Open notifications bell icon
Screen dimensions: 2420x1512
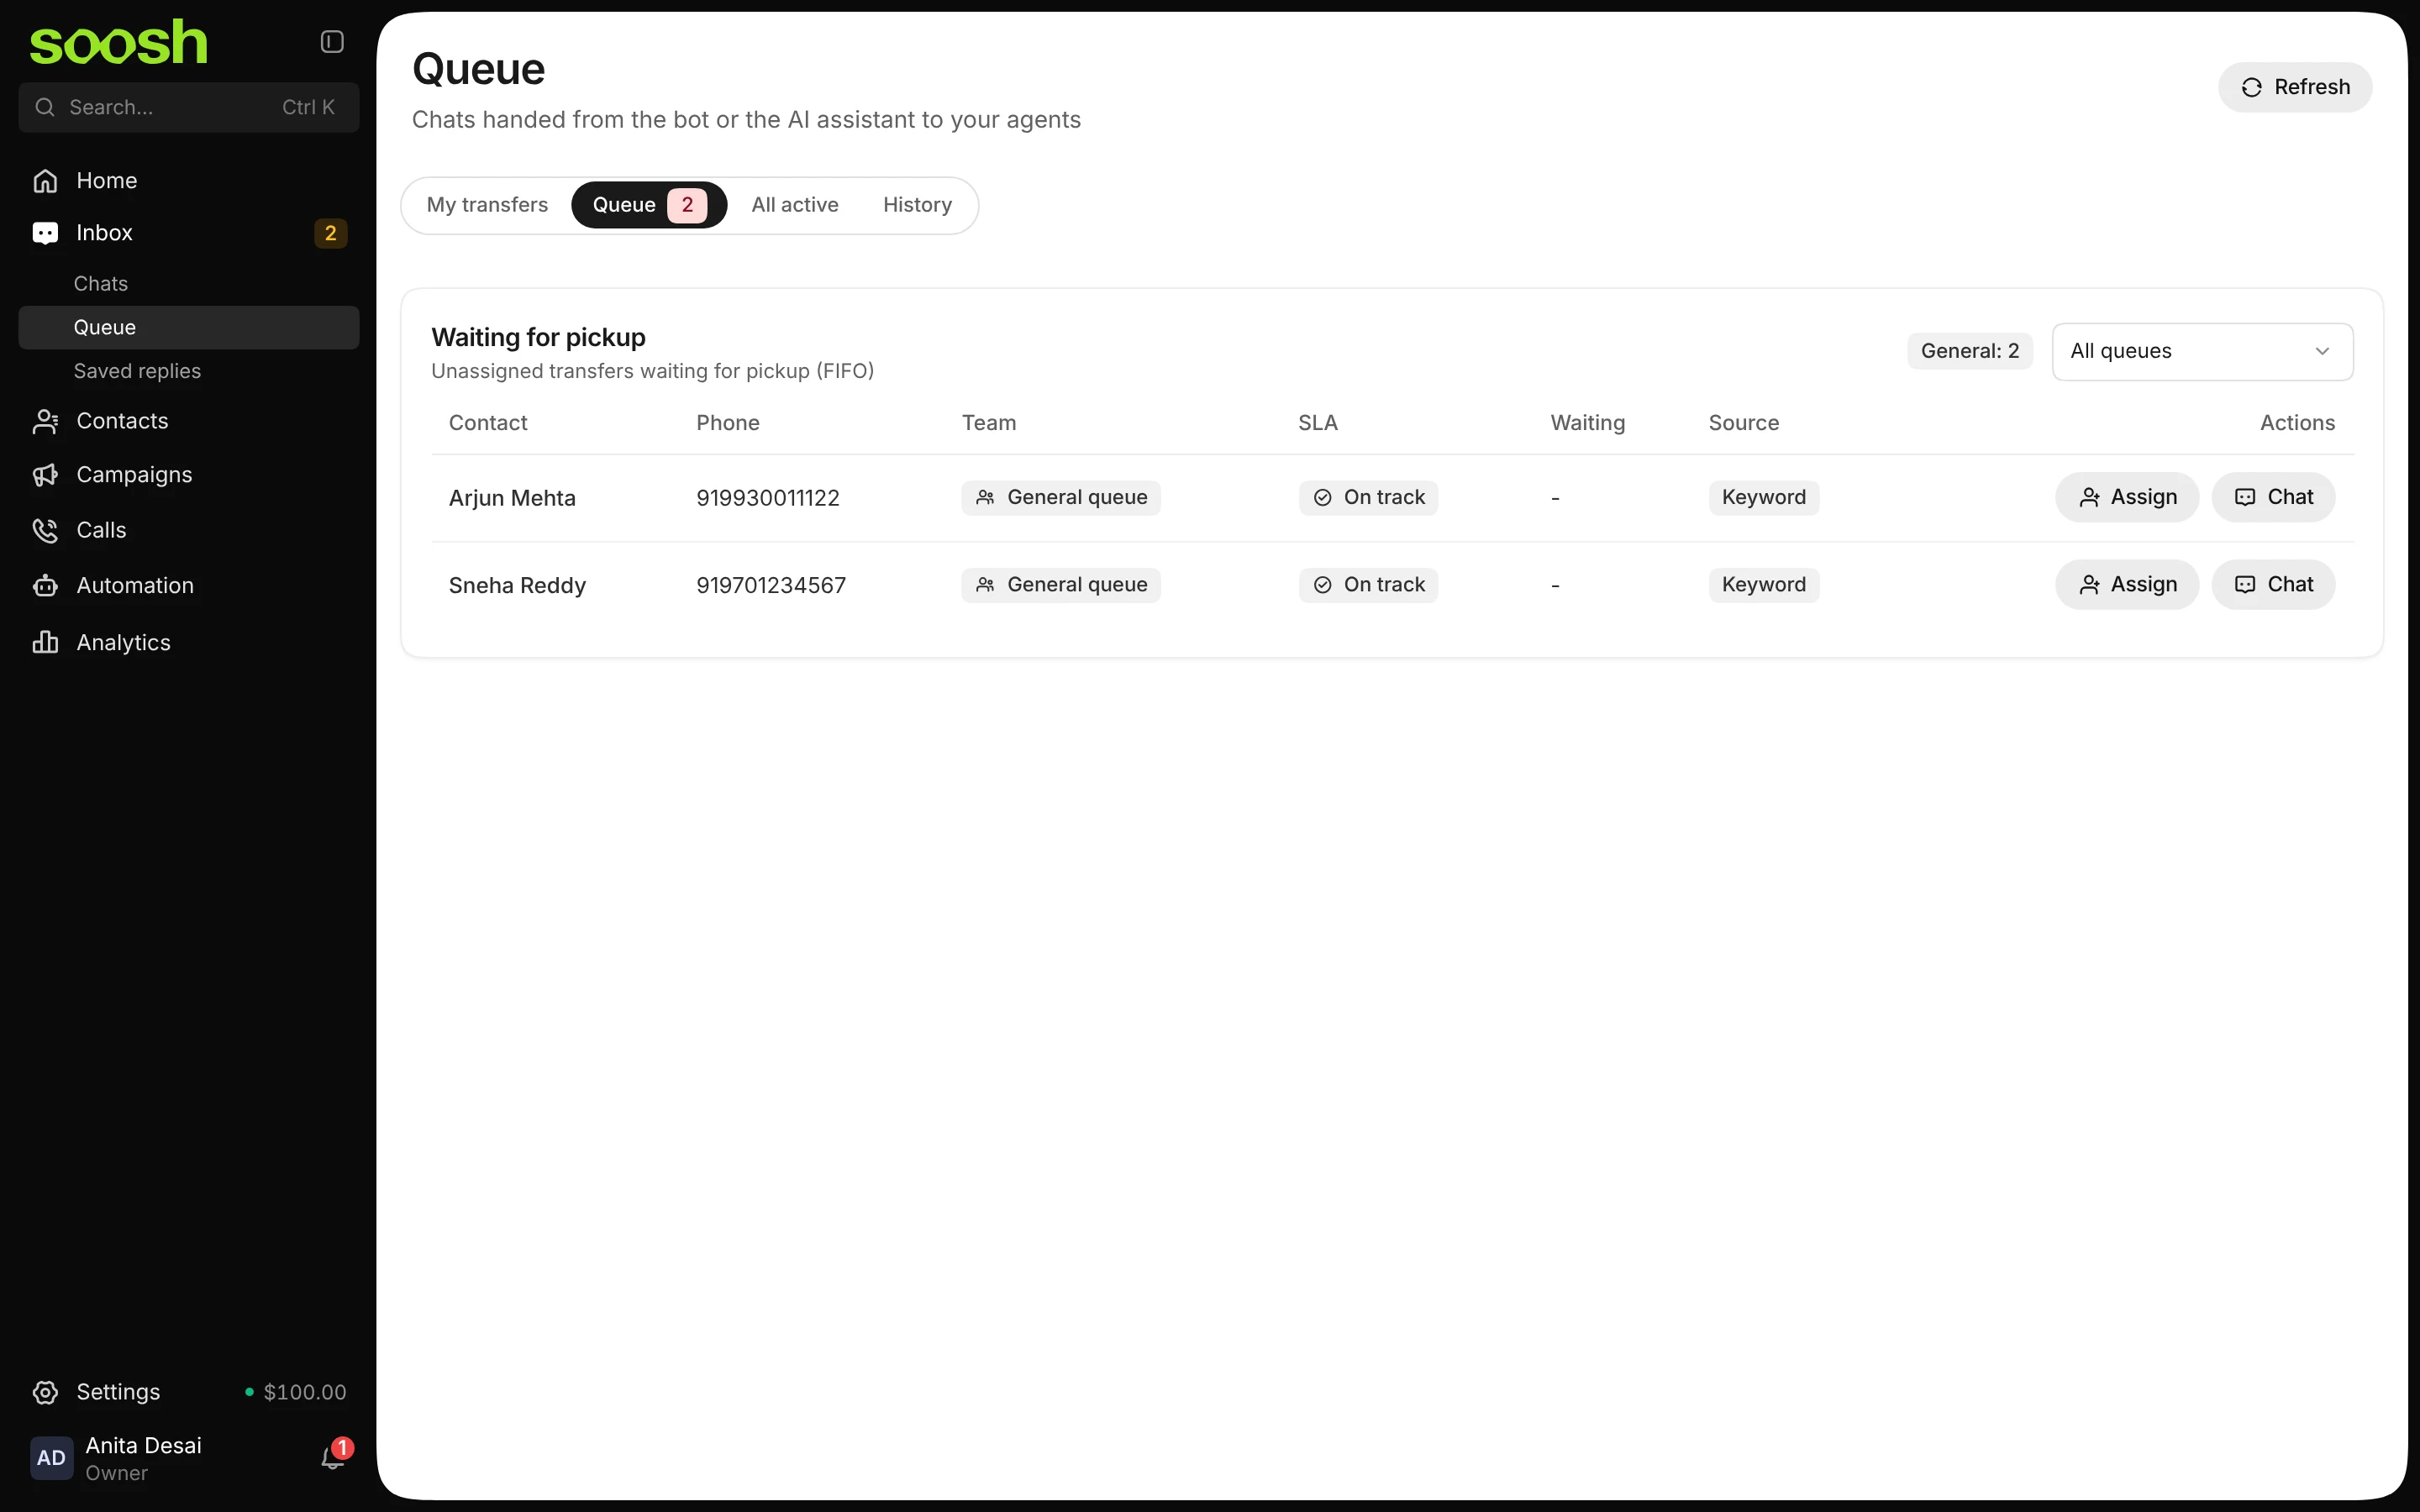pyautogui.click(x=333, y=1458)
